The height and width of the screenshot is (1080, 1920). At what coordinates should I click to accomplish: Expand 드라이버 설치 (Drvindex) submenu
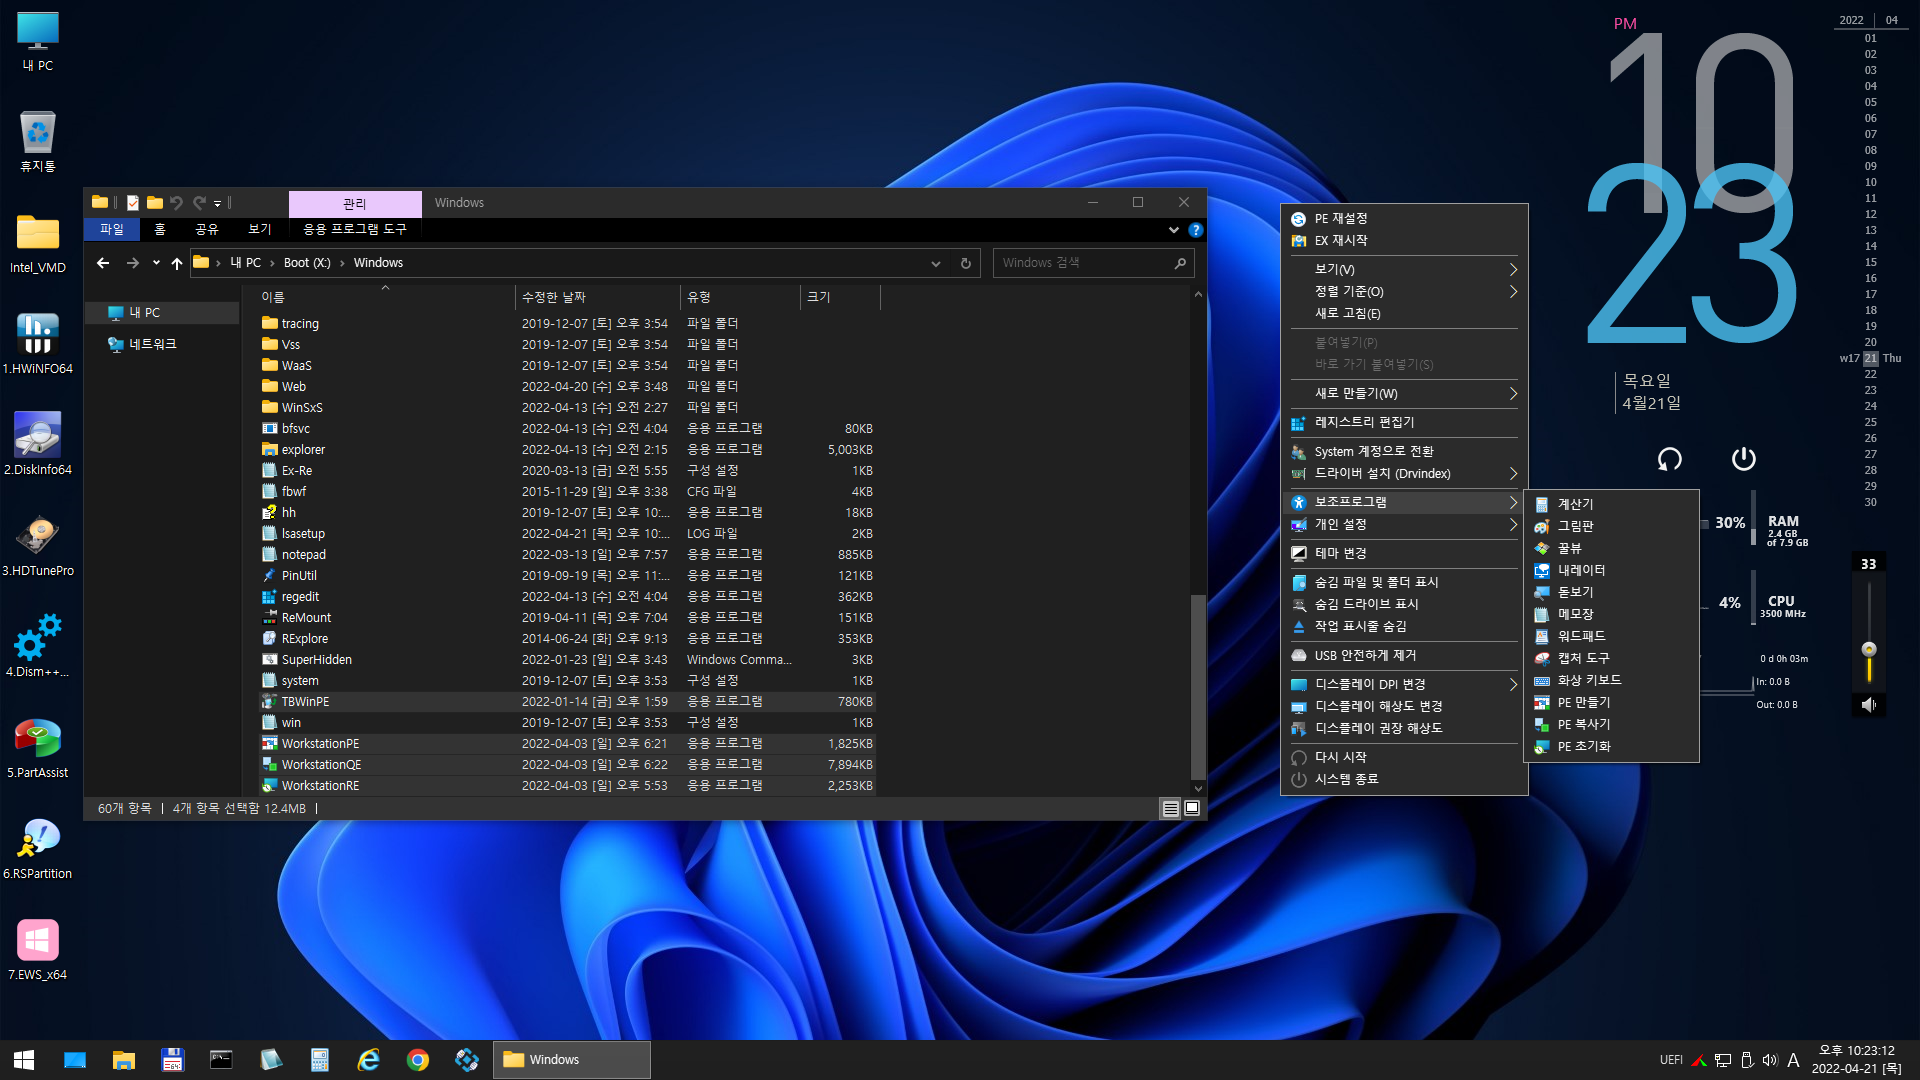(x=1404, y=473)
